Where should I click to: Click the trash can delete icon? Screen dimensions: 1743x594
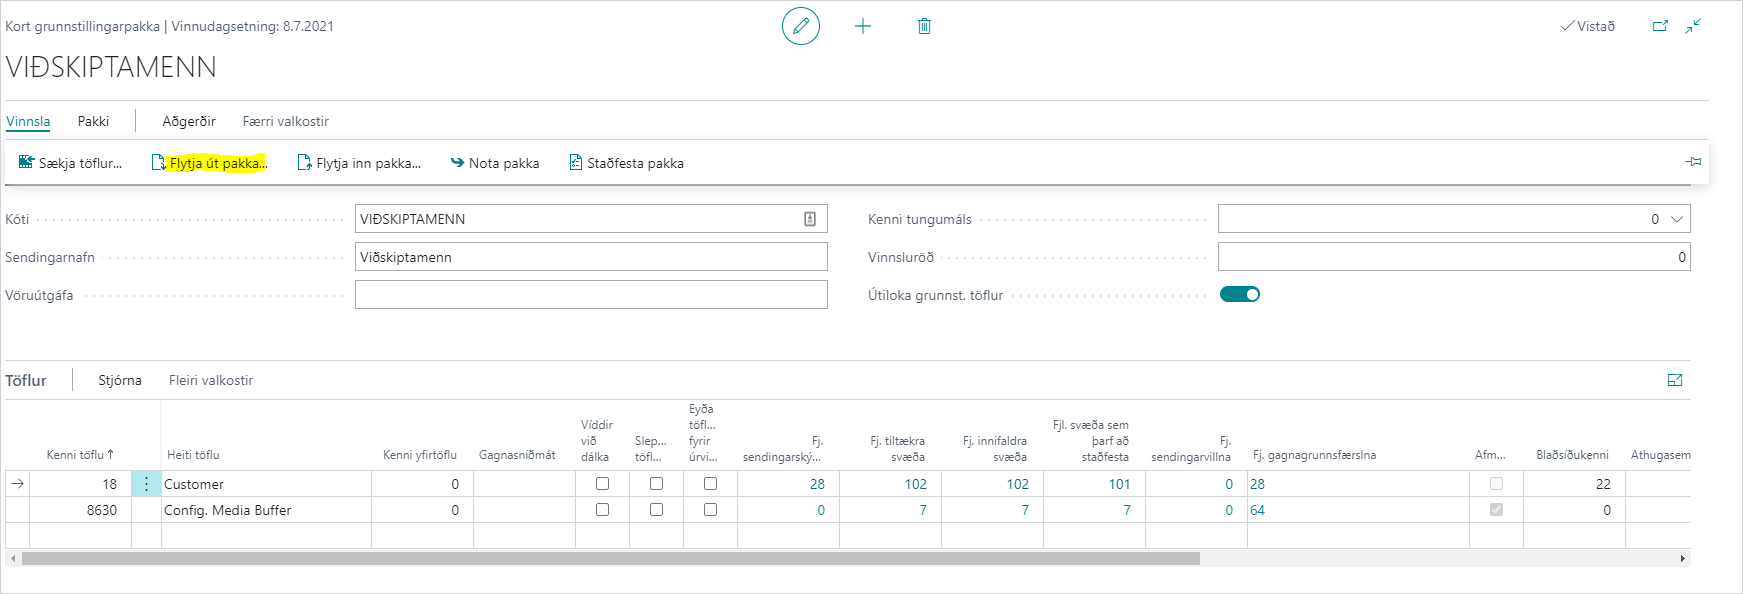coord(924,26)
